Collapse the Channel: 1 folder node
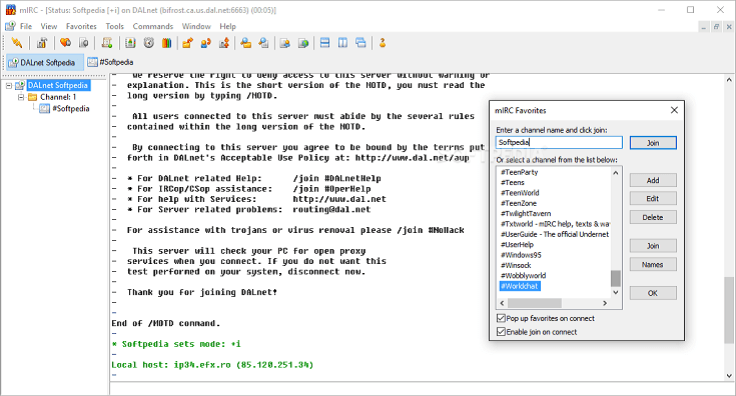The height and width of the screenshot is (396, 736). 21,97
